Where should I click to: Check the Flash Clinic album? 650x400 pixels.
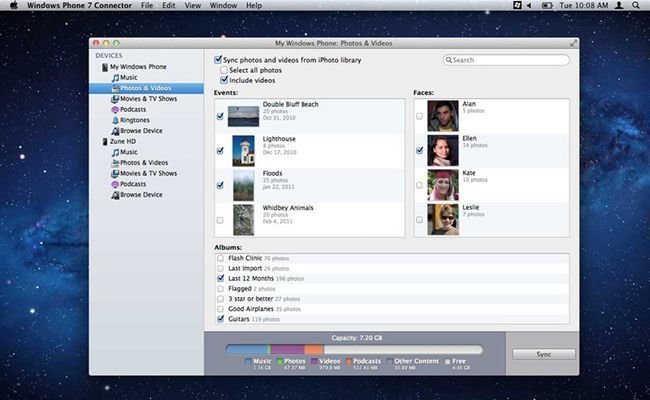point(221,258)
